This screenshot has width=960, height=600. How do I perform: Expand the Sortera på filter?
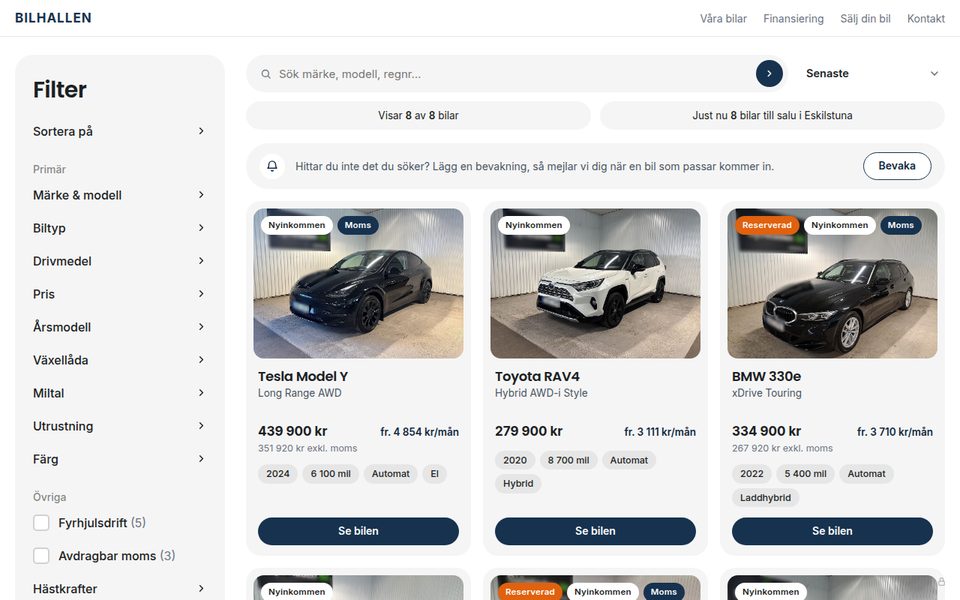[119, 131]
